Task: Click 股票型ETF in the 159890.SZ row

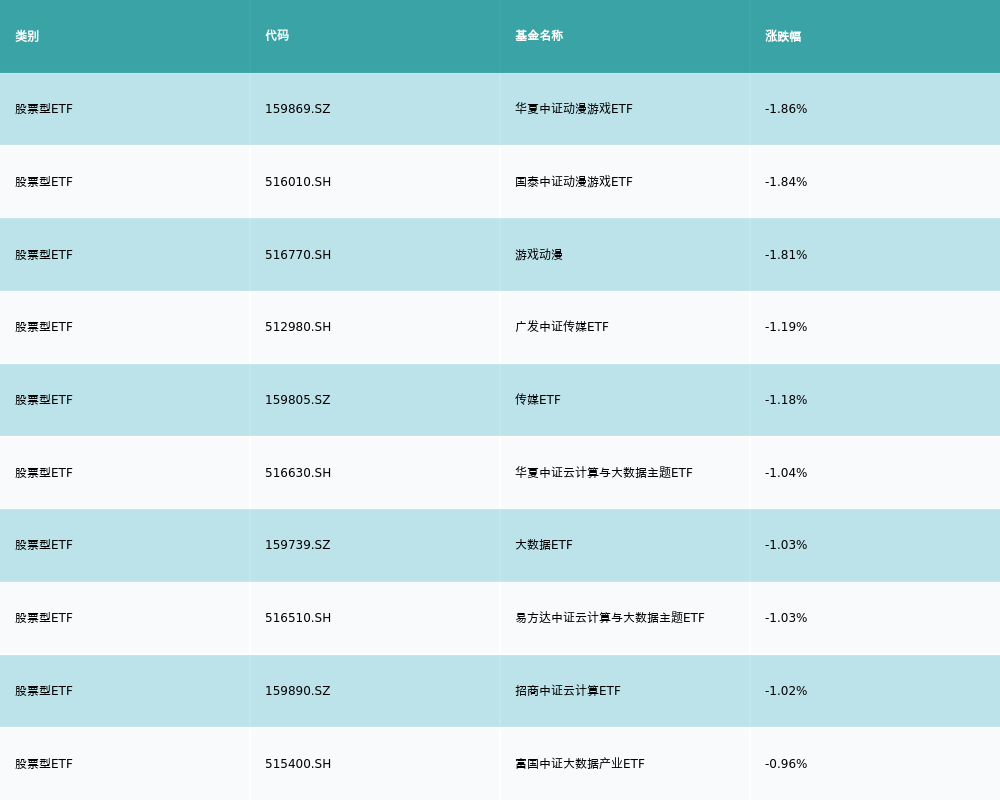Action: coord(44,691)
